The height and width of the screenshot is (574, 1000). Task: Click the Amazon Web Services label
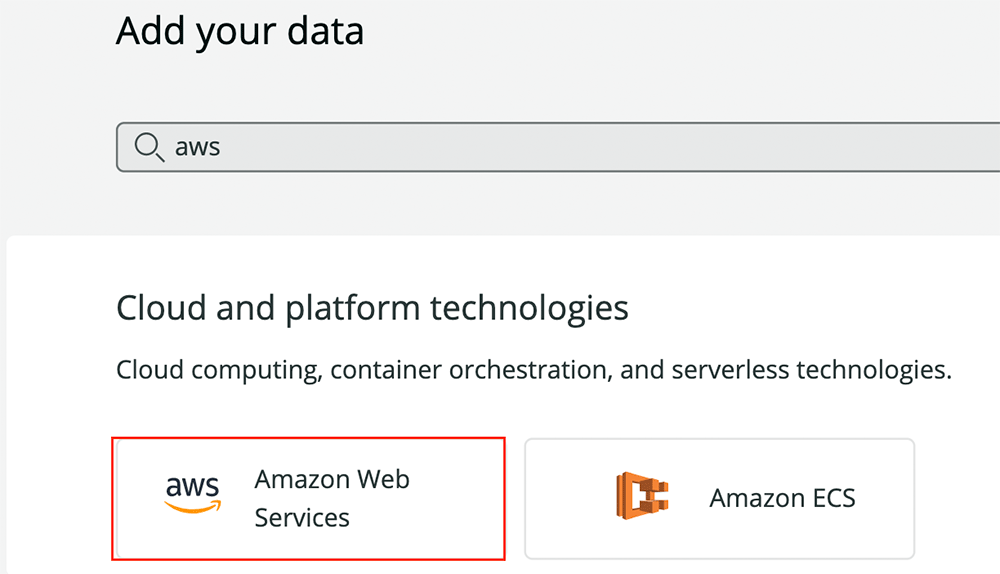coord(332,498)
